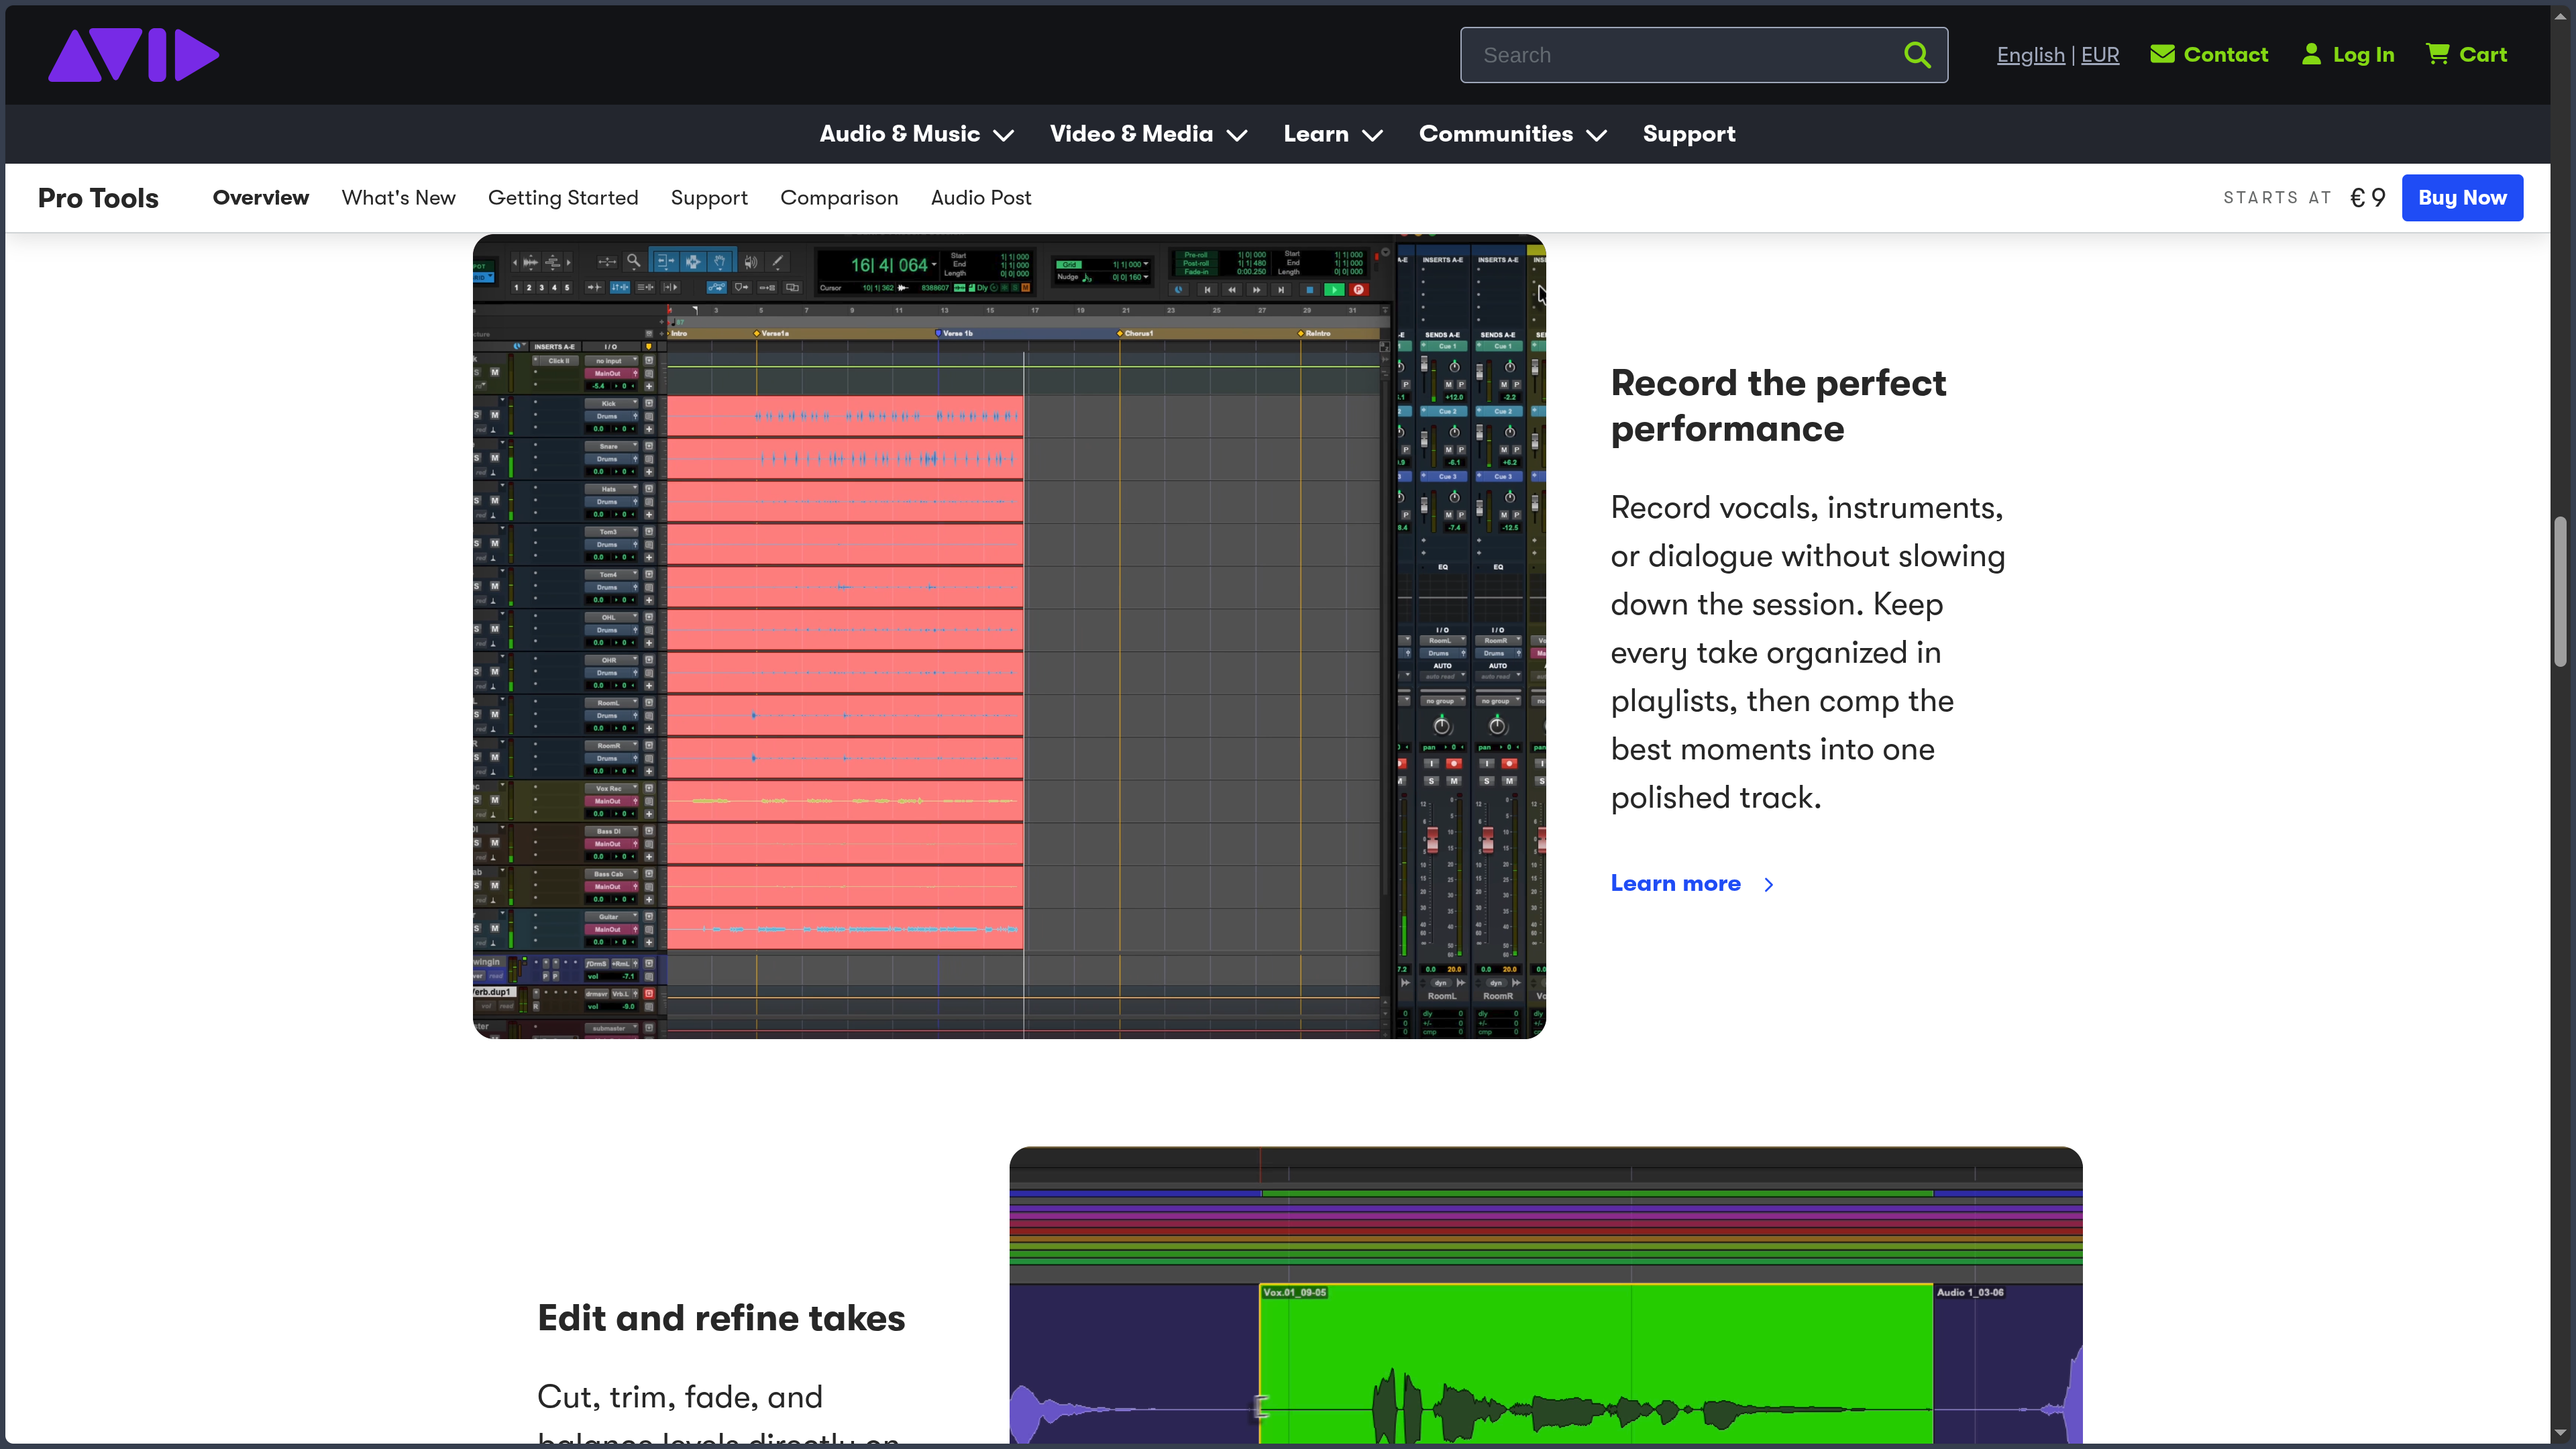The image size is (2576, 1449).
Task: Click the EUR currency link
Action: [x=2100, y=55]
